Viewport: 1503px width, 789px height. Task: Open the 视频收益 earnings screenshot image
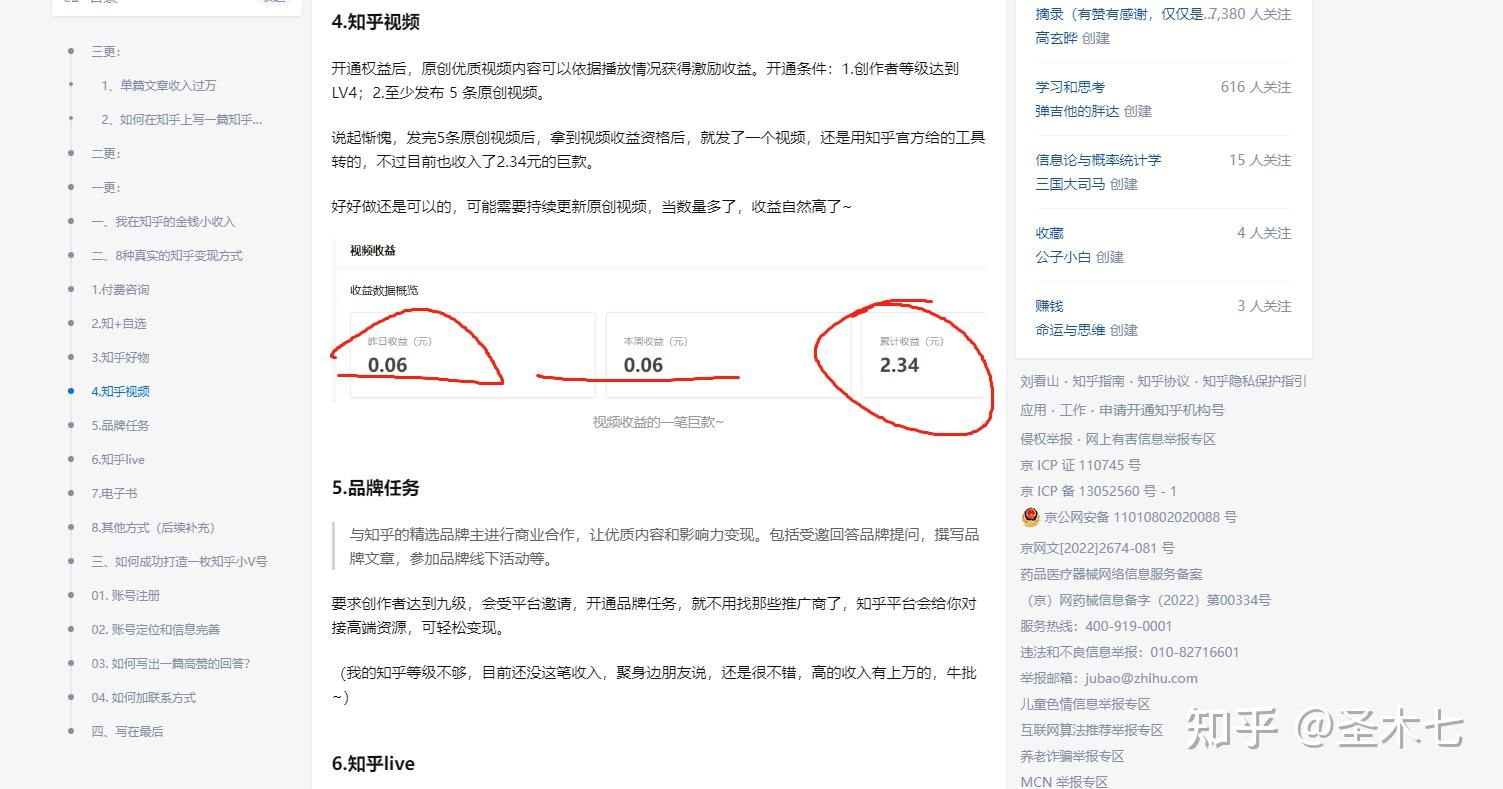tap(661, 322)
